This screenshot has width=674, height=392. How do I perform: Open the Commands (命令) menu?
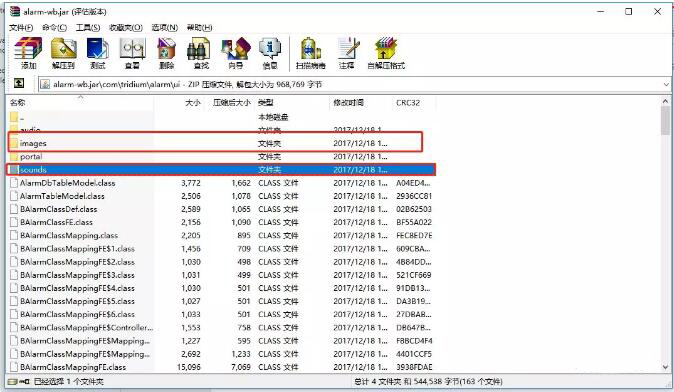coord(55,28)
